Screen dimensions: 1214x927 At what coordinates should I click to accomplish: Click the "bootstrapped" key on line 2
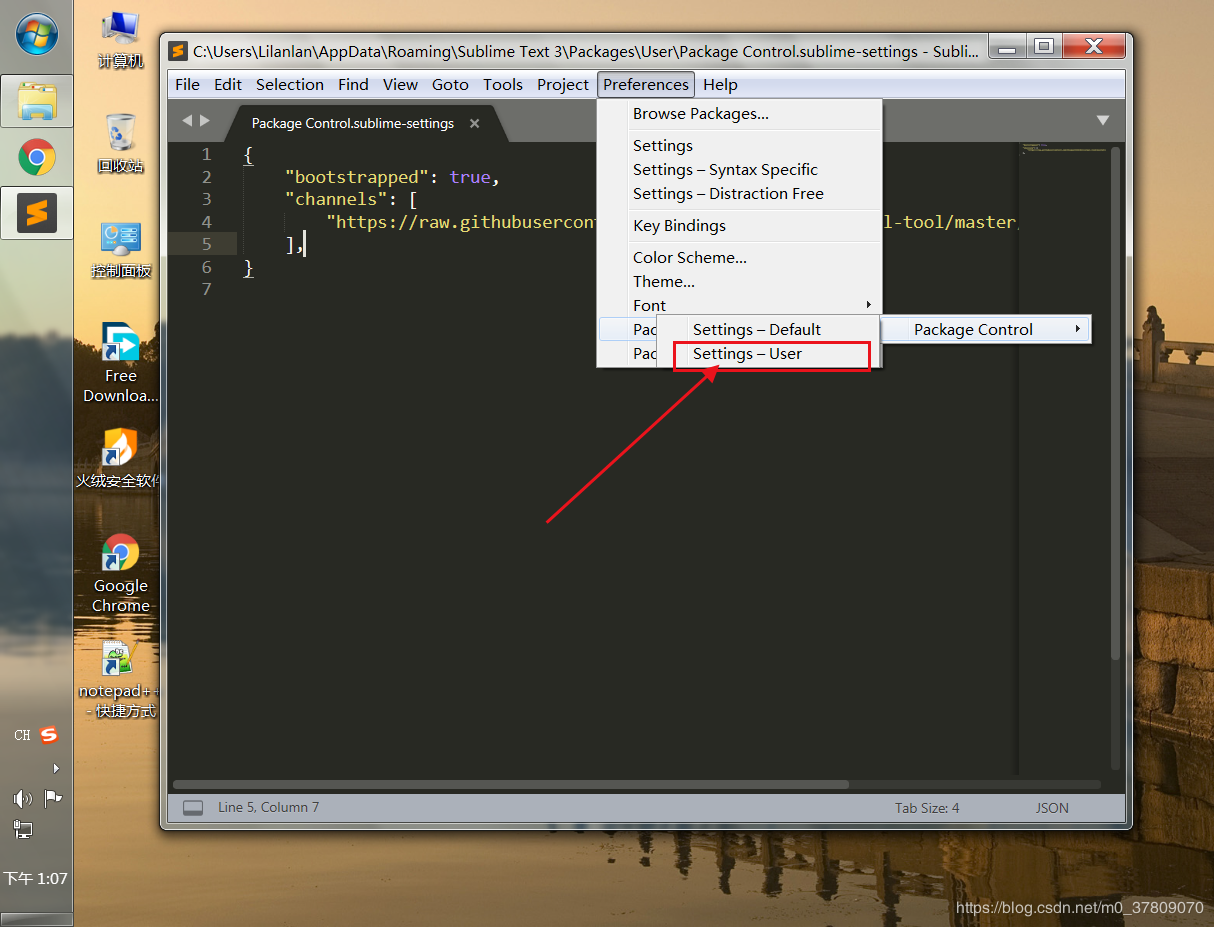click(x=357, y=177)
